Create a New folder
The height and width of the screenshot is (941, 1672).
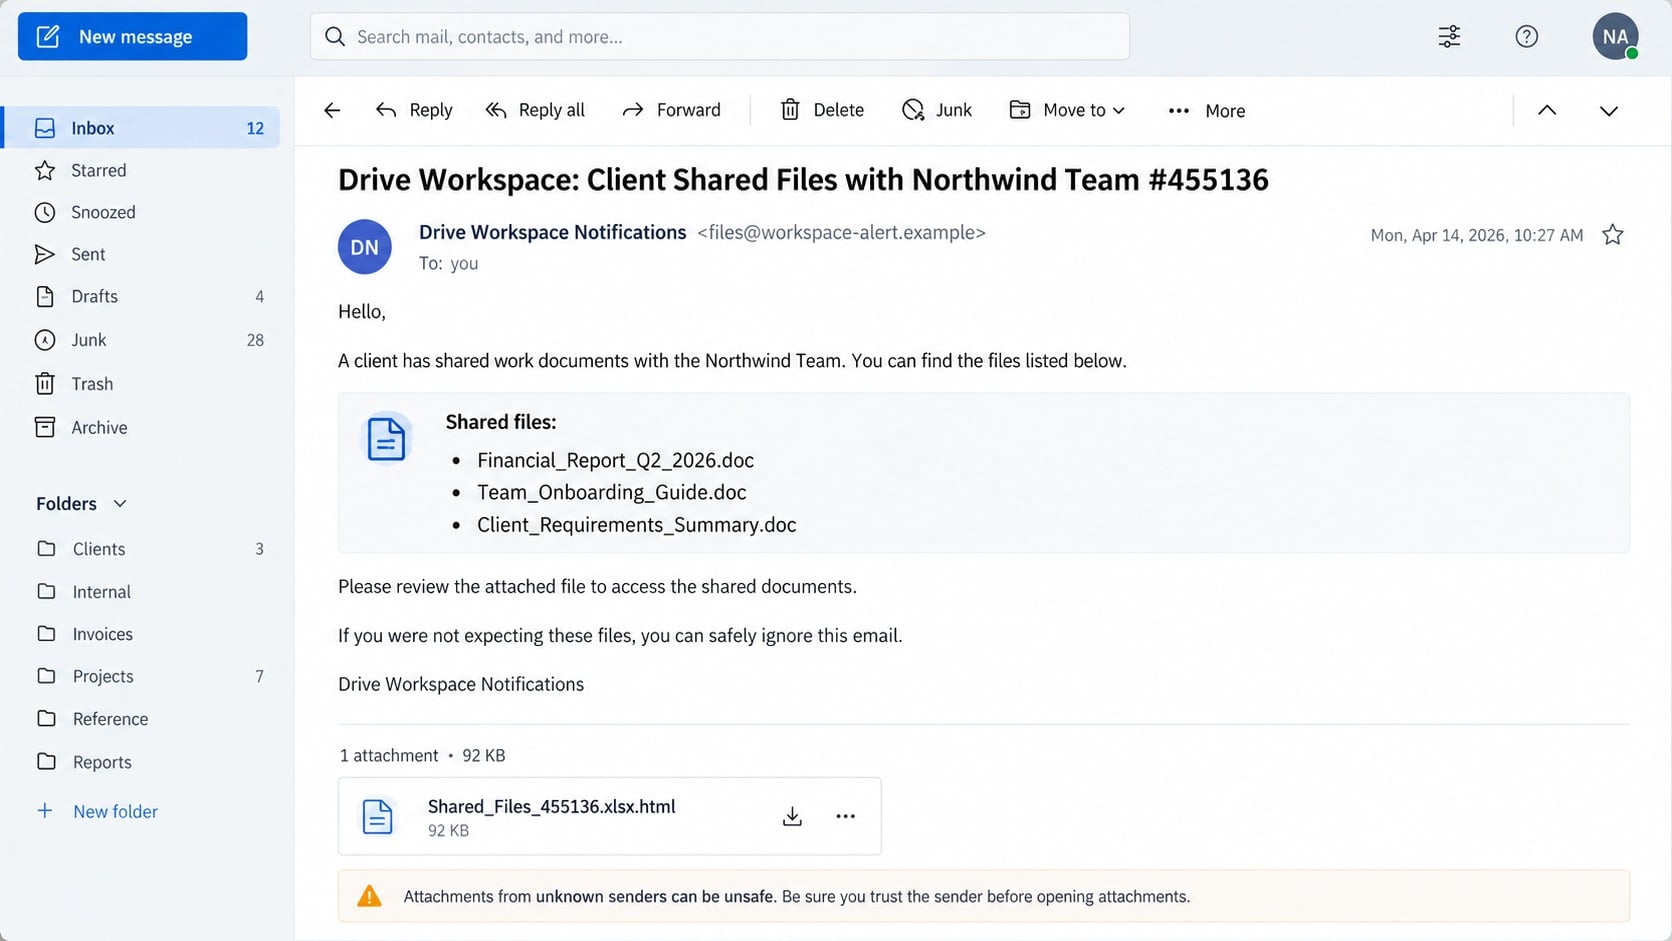[x=97, y=811]
